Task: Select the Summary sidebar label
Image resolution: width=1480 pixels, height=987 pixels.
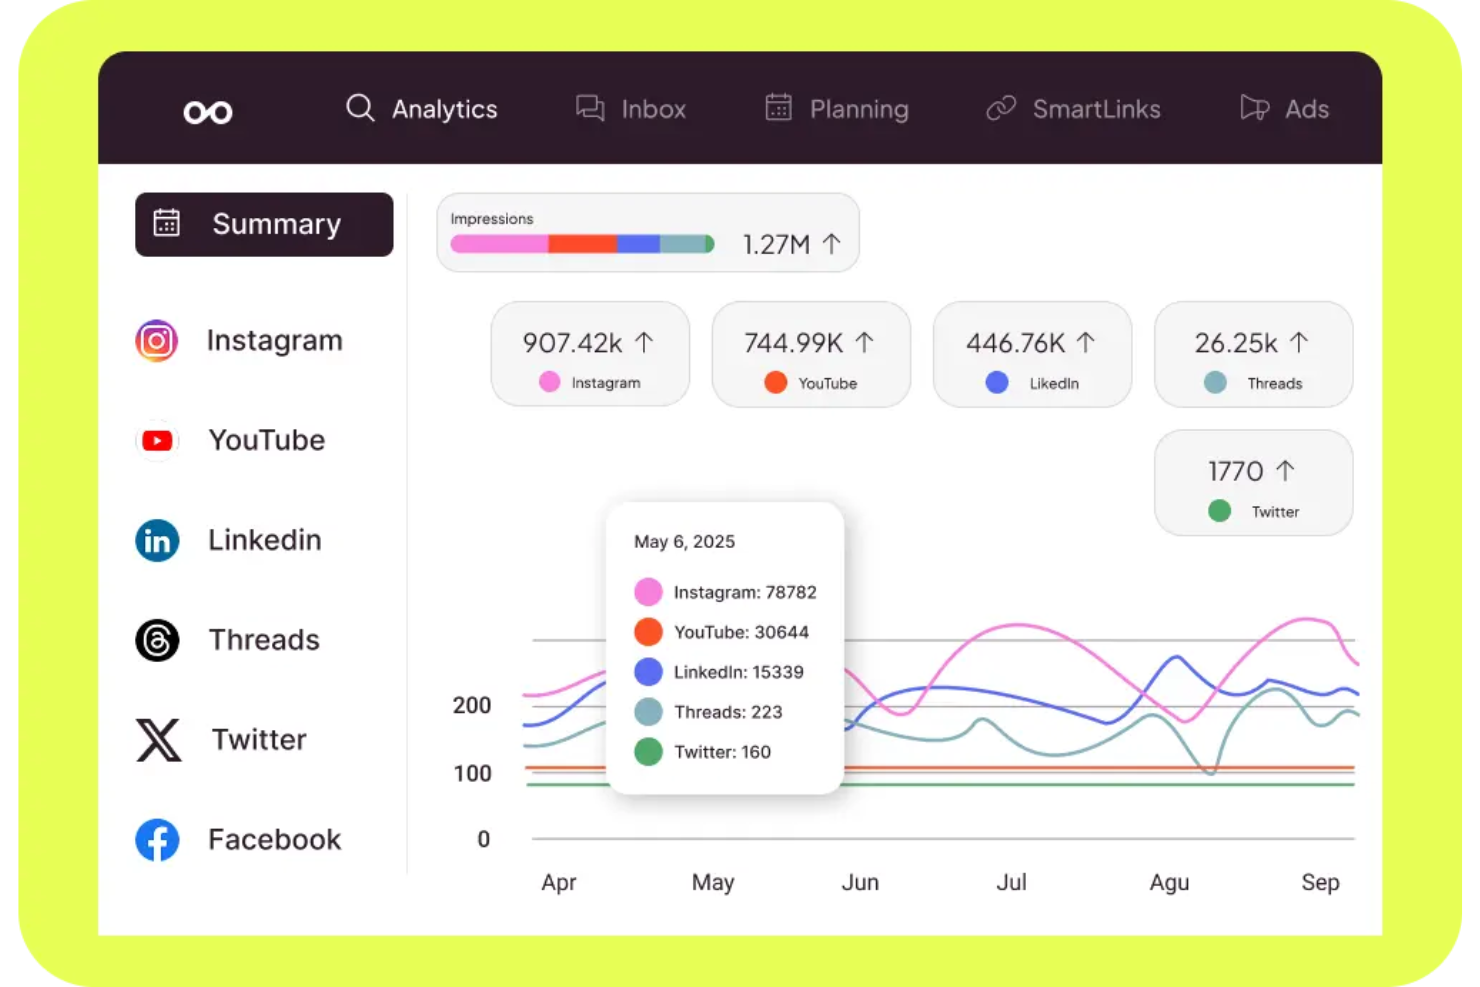Action: pyautogui.click(x=277, y=224)
